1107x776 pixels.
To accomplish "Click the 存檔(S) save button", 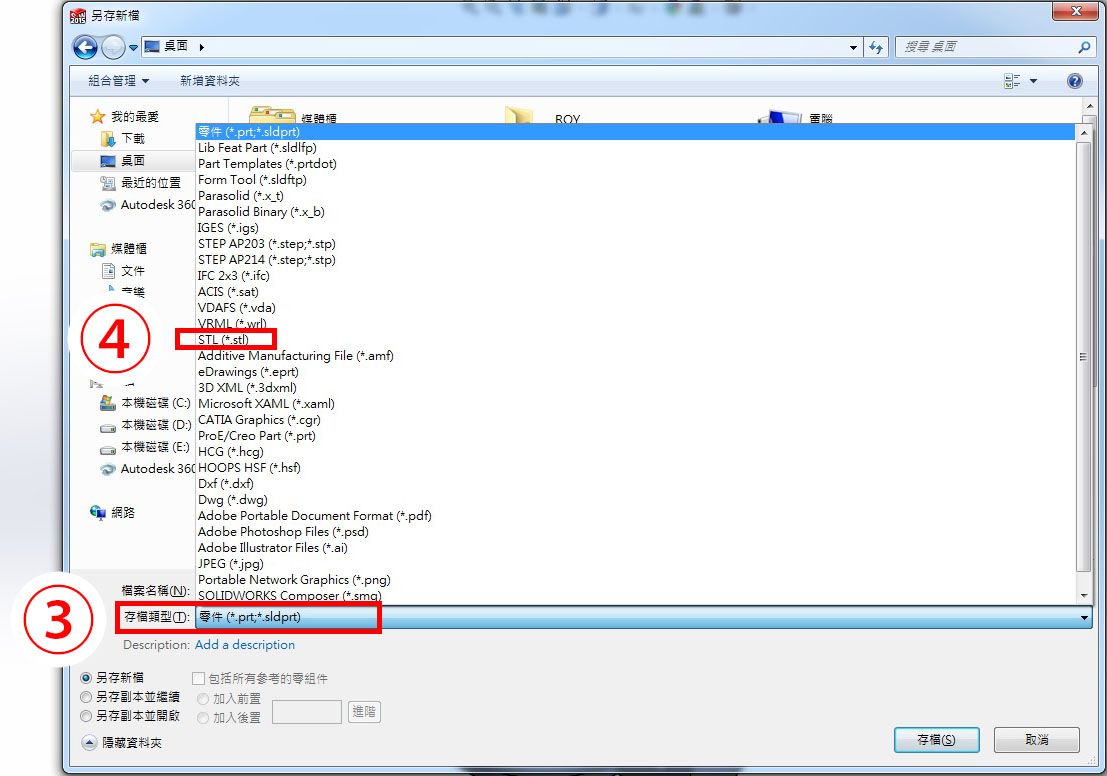I will click(x=936, y=740).
